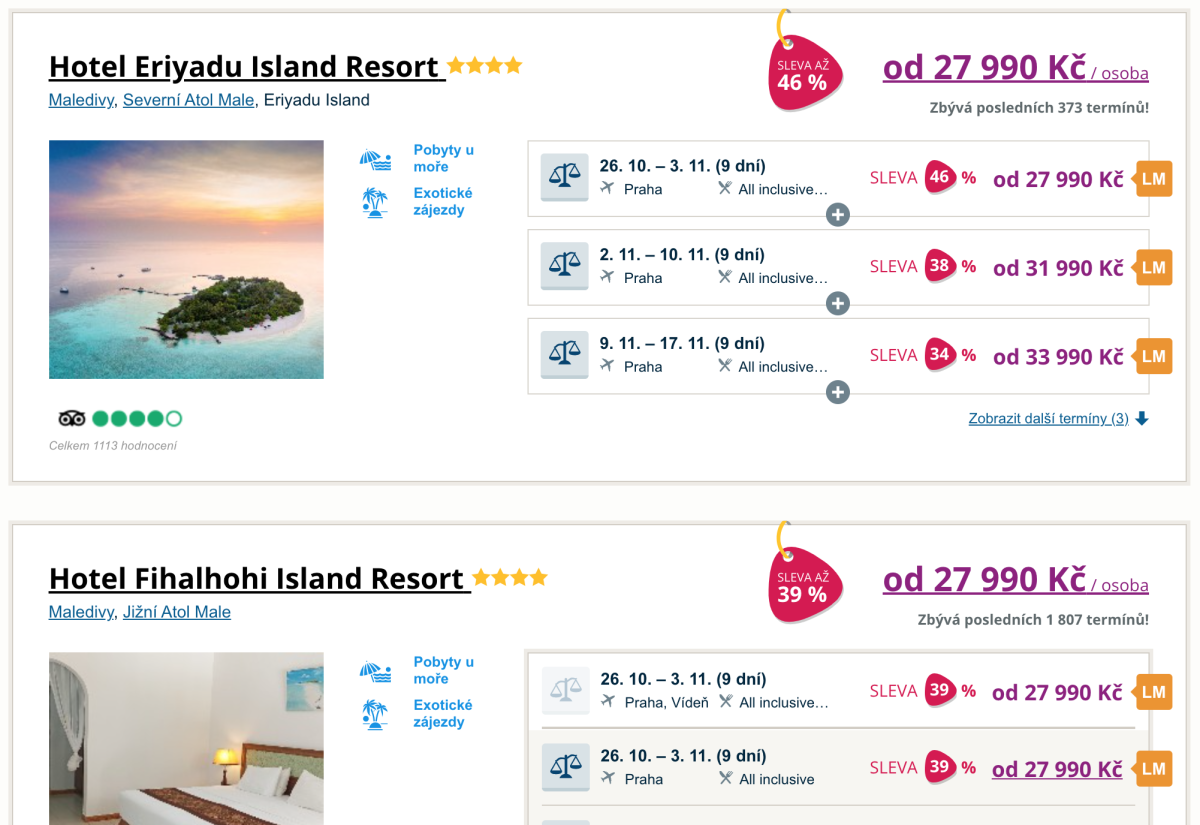This screenshot has height=825, width=1200.
Task: Open the Hotel Fihalhohi Island Resort title link
Action: click(259, 579)
